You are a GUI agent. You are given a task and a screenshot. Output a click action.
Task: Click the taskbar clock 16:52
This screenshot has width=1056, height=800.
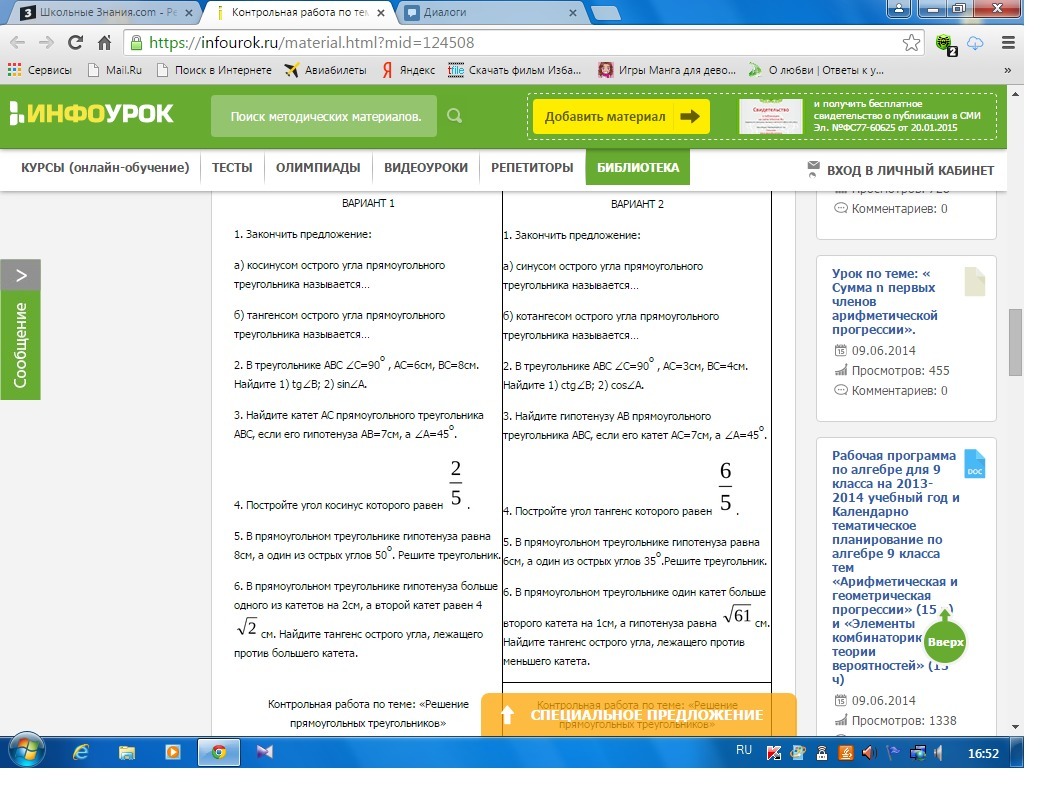[x=983, y=754]
